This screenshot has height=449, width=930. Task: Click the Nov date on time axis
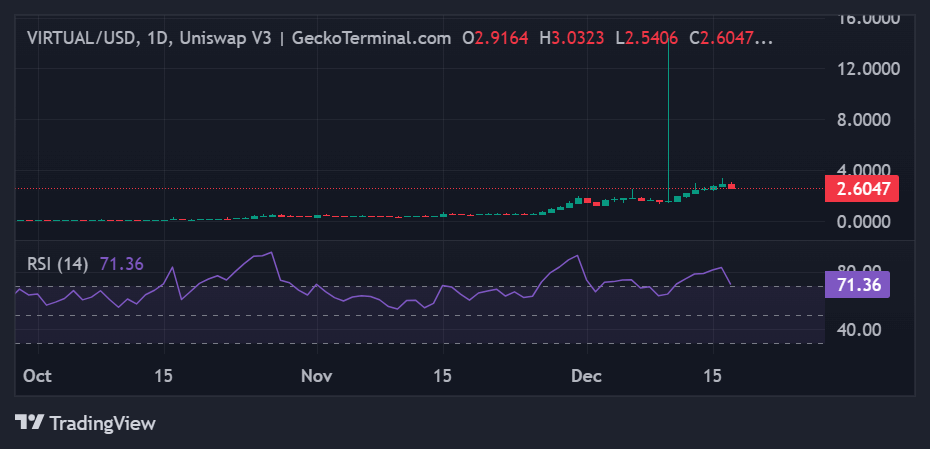tap(316, 376)
